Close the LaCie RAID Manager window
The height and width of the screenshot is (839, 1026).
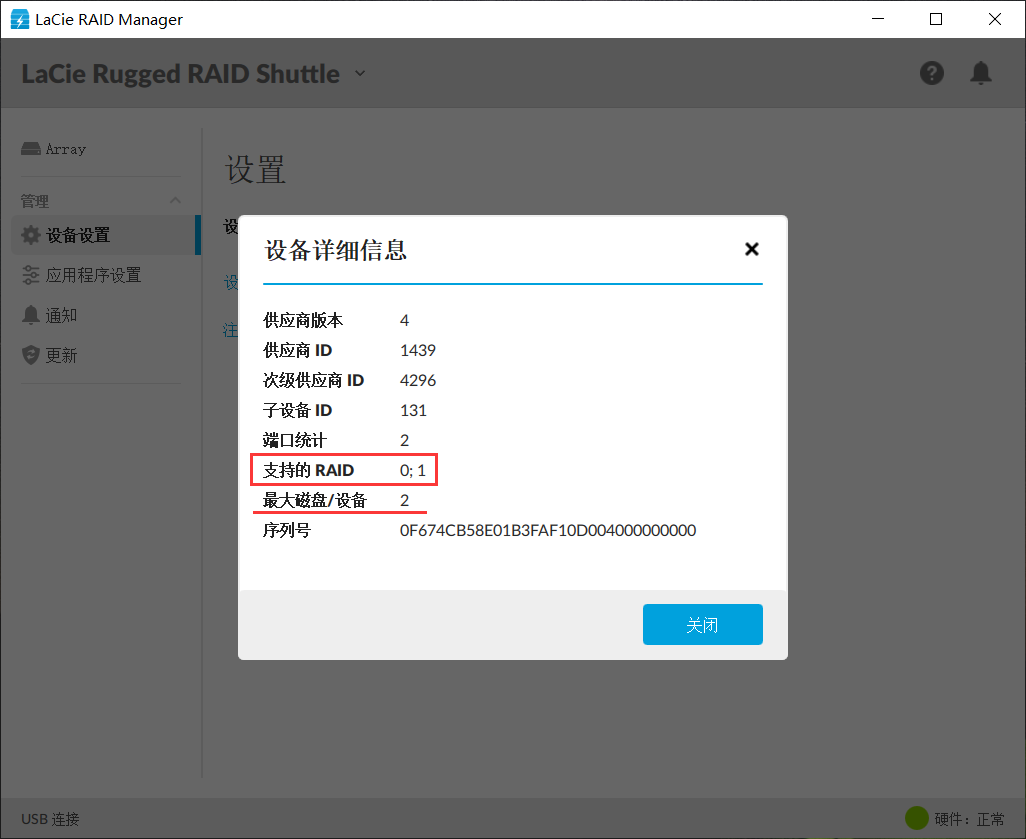995,19
